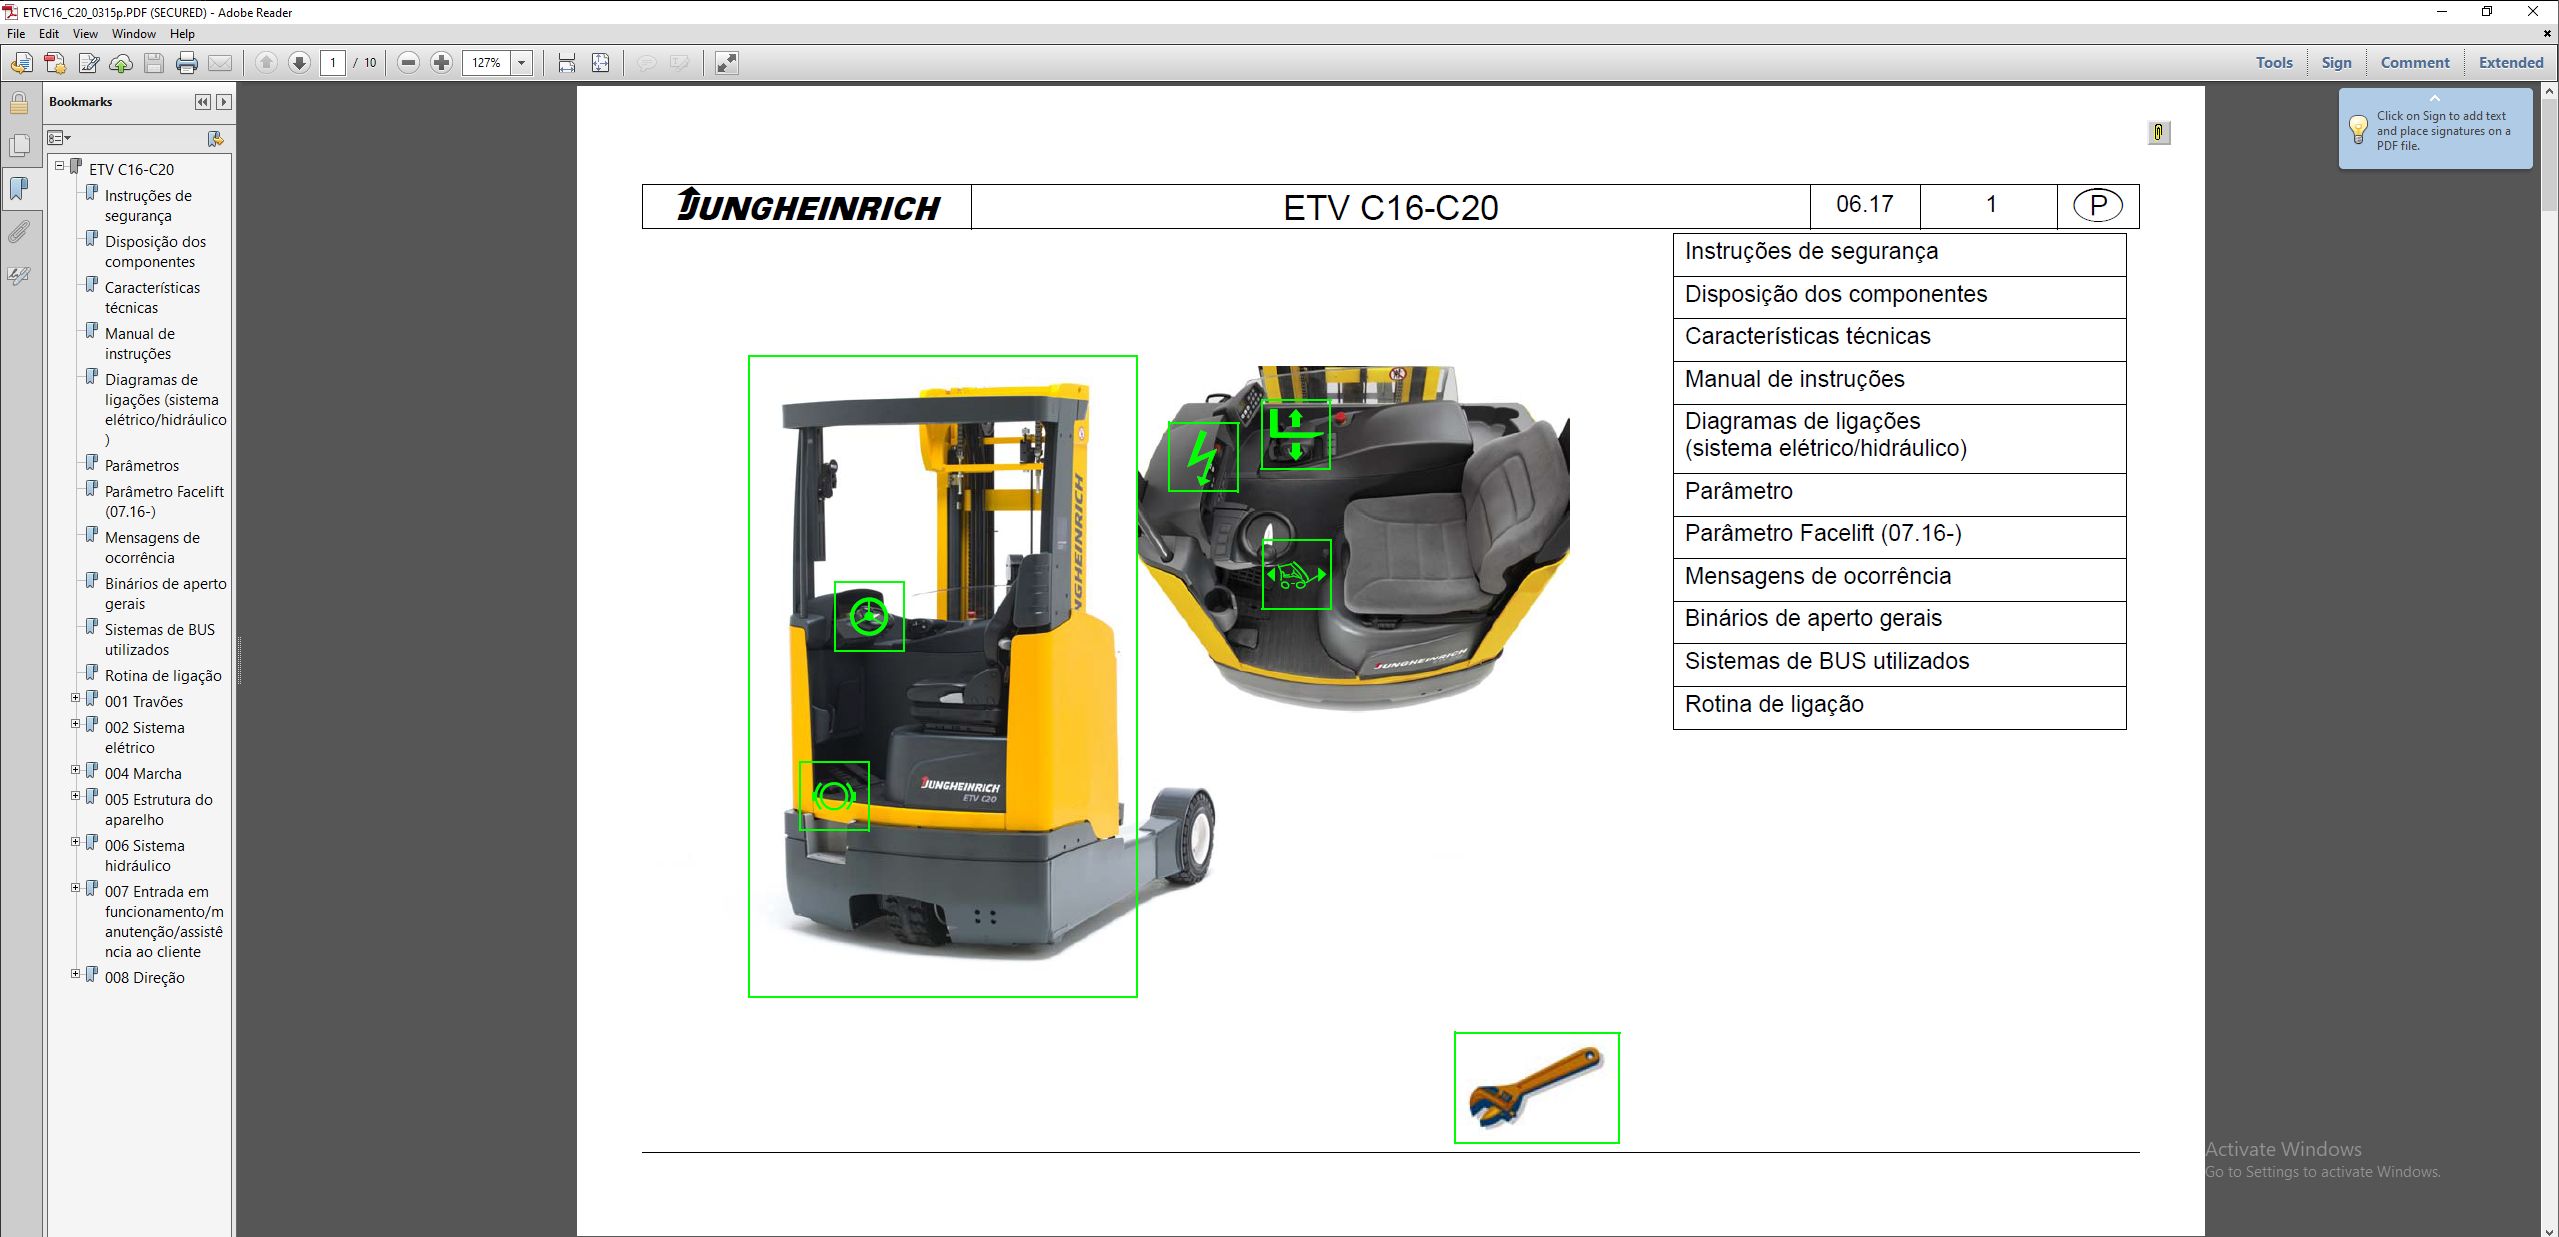2559x1237 pixels.
Task: Click the security lock icon in sidebar
Action: tap(19, 103)
